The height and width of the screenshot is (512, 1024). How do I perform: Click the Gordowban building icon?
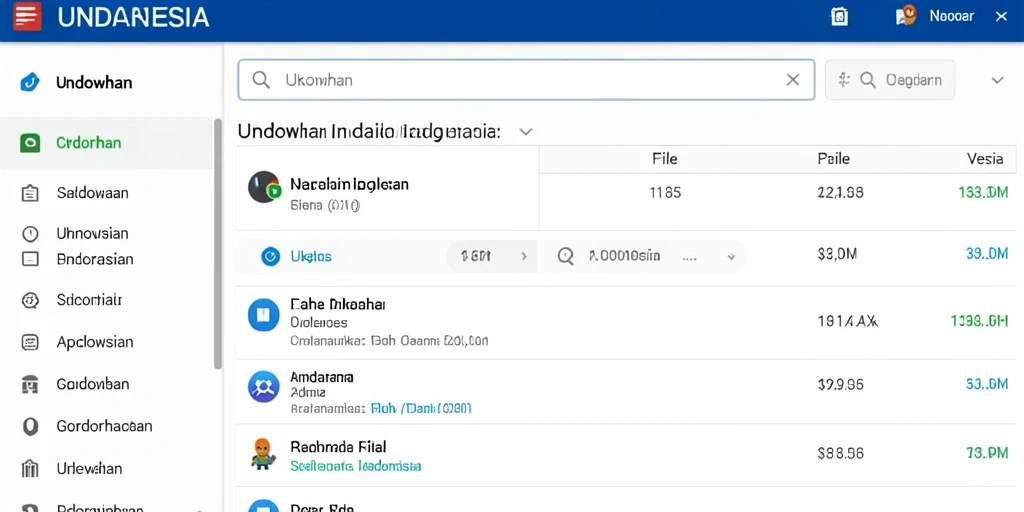[x=30, y=385]
